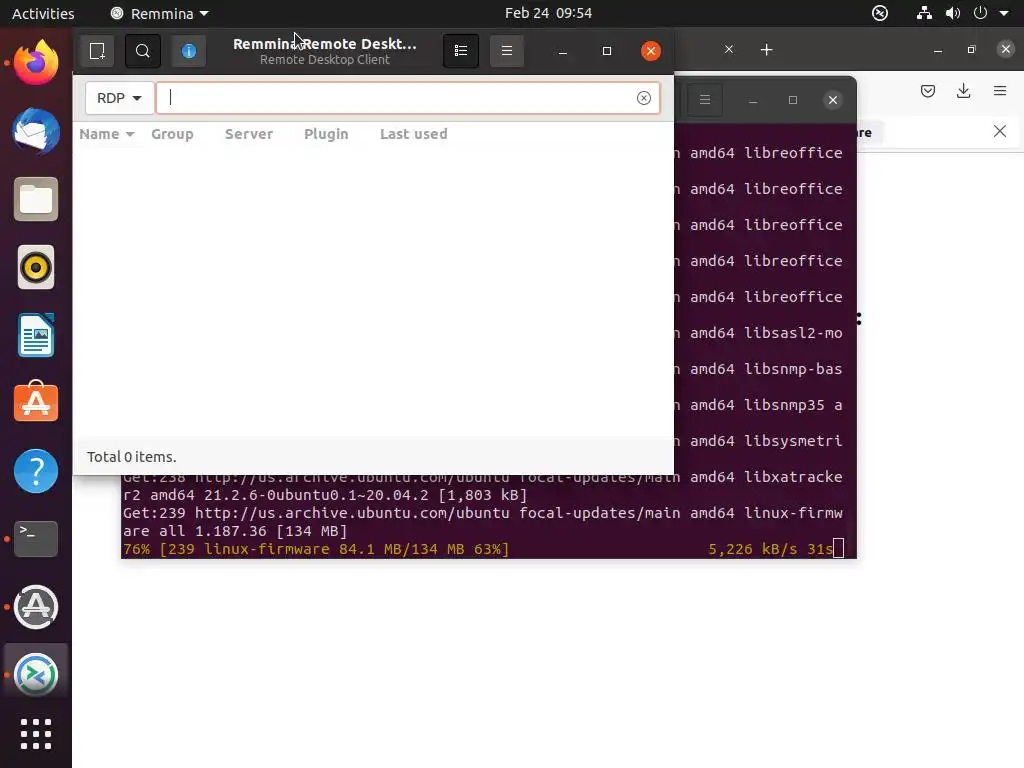The image size is (1024, 768).
Task: Switch Remmina view mode with list icon
Action: point(461,51)
